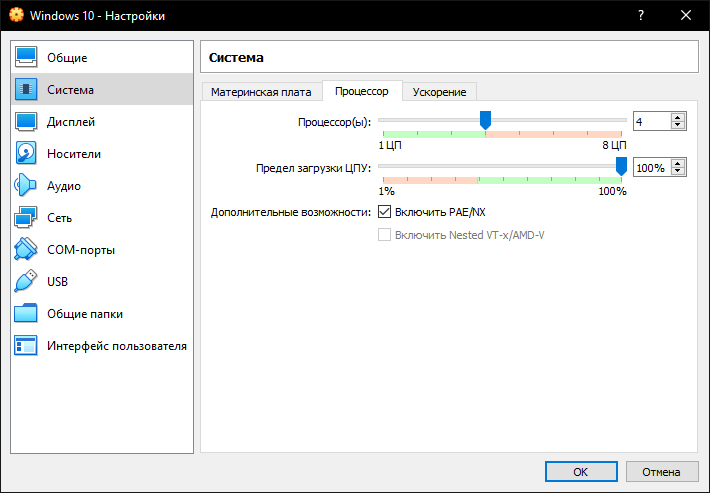Image resolution: width=710 pixels, height=493 pixels.
Task: Confirm settings with the OK button
Action: click(581, 472)
